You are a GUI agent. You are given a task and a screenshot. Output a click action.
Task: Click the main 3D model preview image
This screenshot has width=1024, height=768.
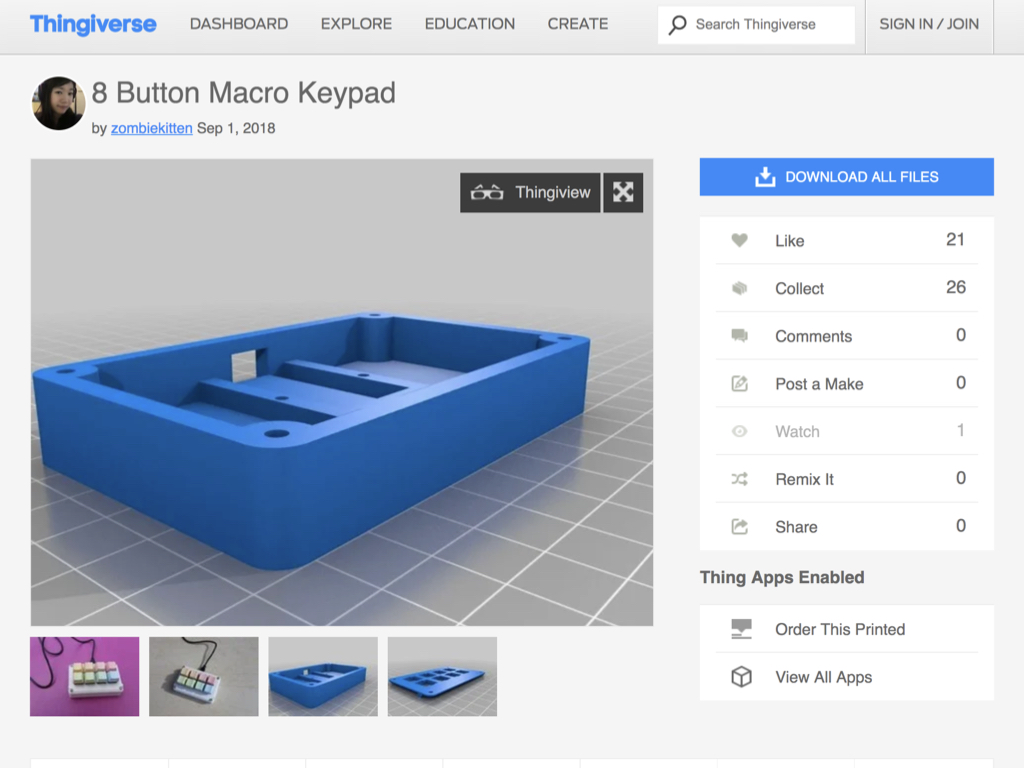click(x=342, y=392)
